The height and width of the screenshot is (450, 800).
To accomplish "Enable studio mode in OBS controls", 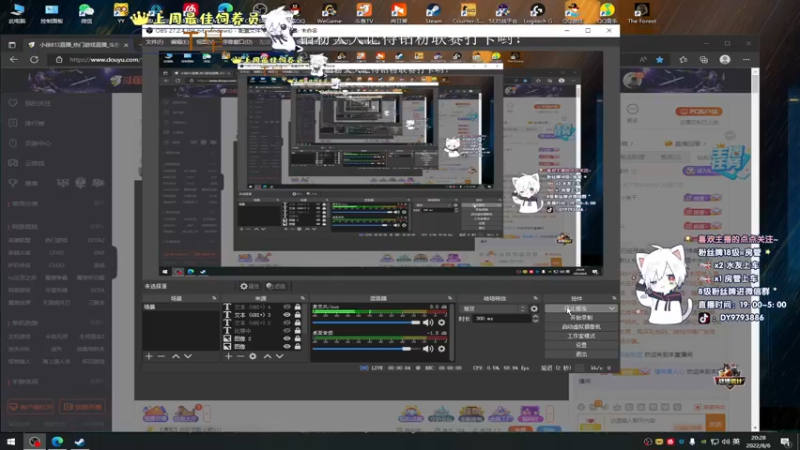I will (581, 336).
